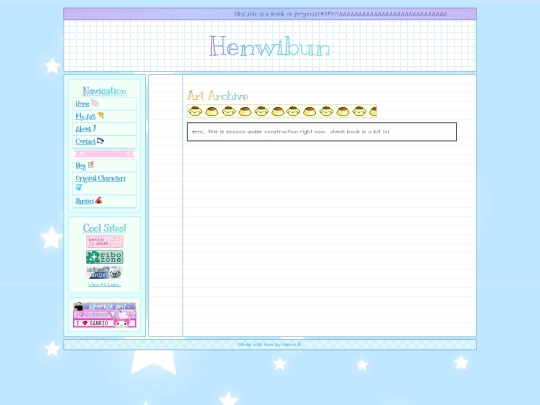
Task: Click the I love Sanrio blinkie
Action: (x=104, y=323)
